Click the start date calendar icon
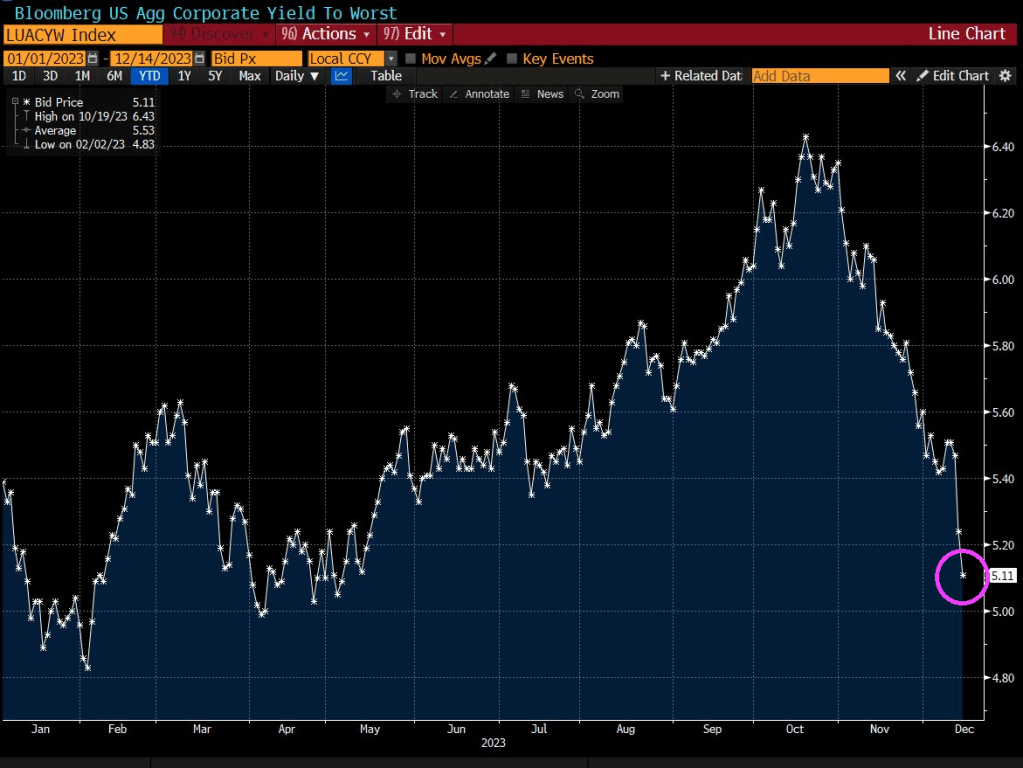 point(93,59)
